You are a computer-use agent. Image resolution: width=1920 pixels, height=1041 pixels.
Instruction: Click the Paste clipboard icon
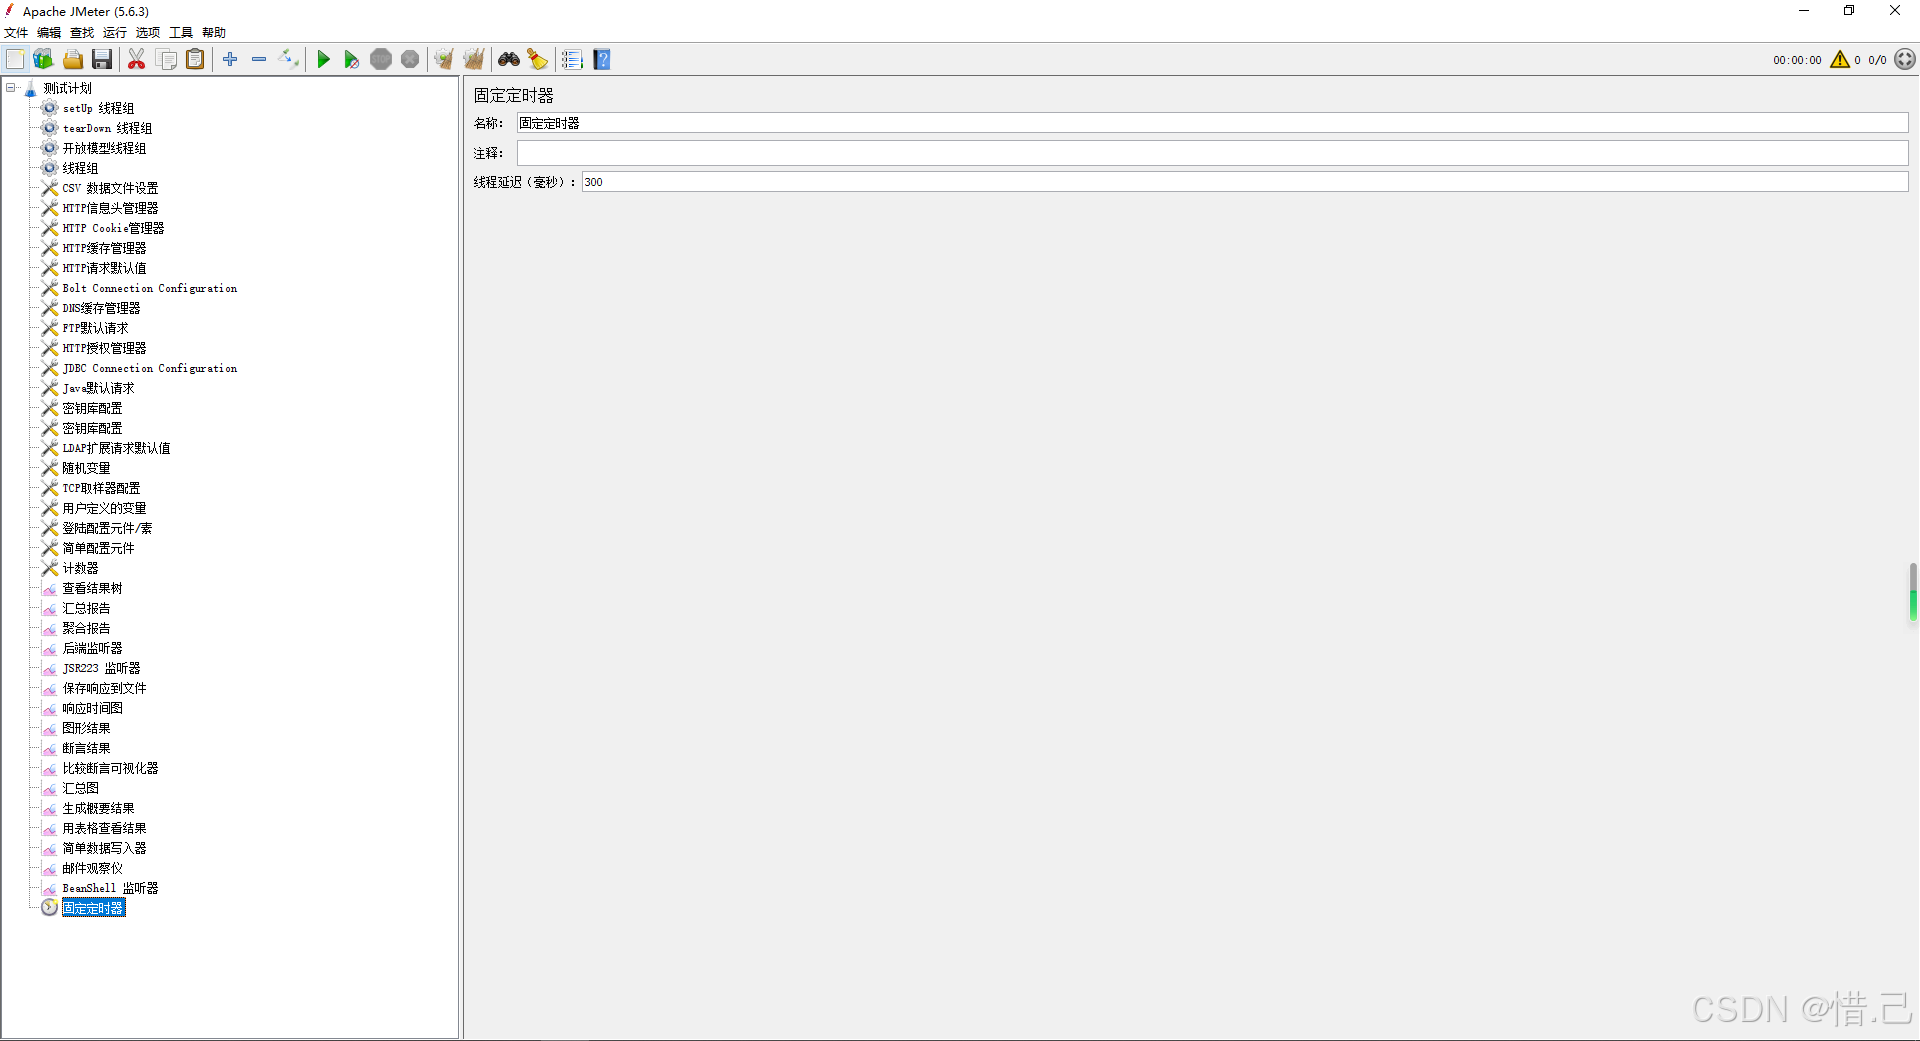196,60
